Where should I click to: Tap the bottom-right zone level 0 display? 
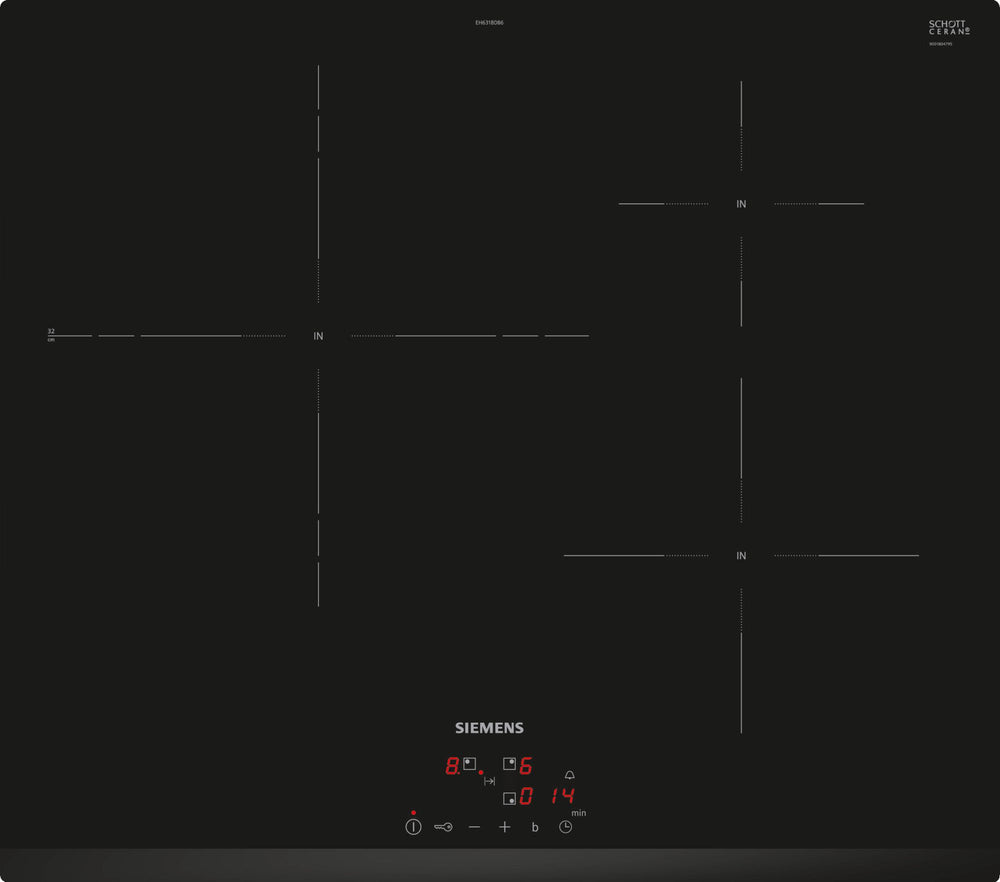coord(526,797)
